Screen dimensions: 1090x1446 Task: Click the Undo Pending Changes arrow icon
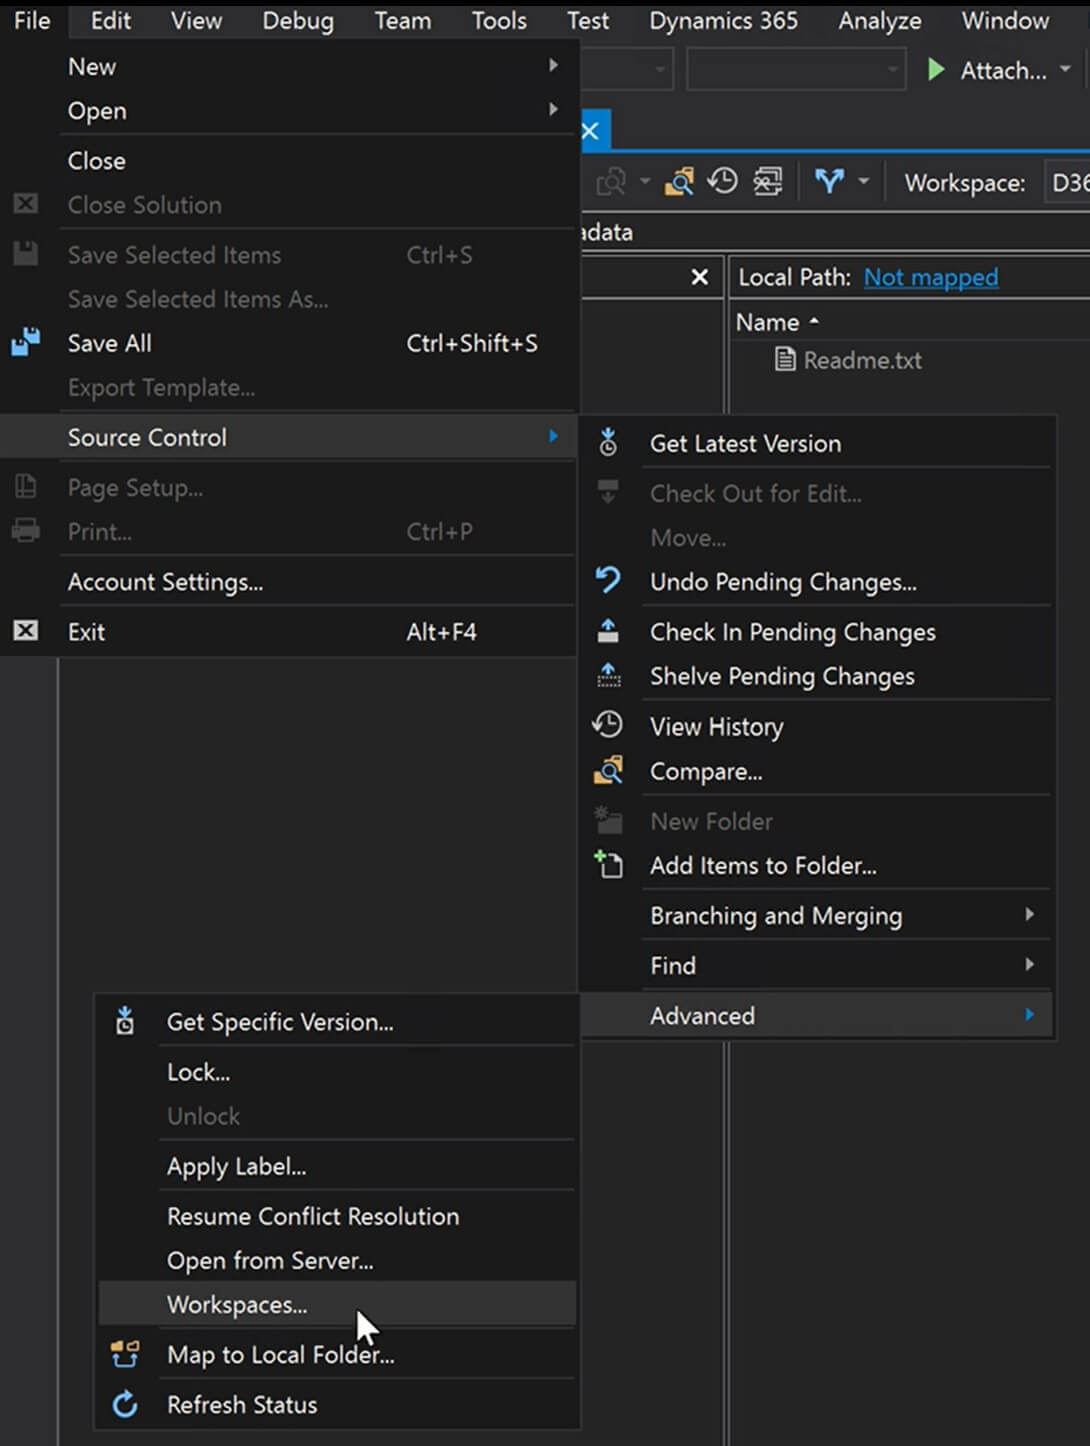point(608,581)
